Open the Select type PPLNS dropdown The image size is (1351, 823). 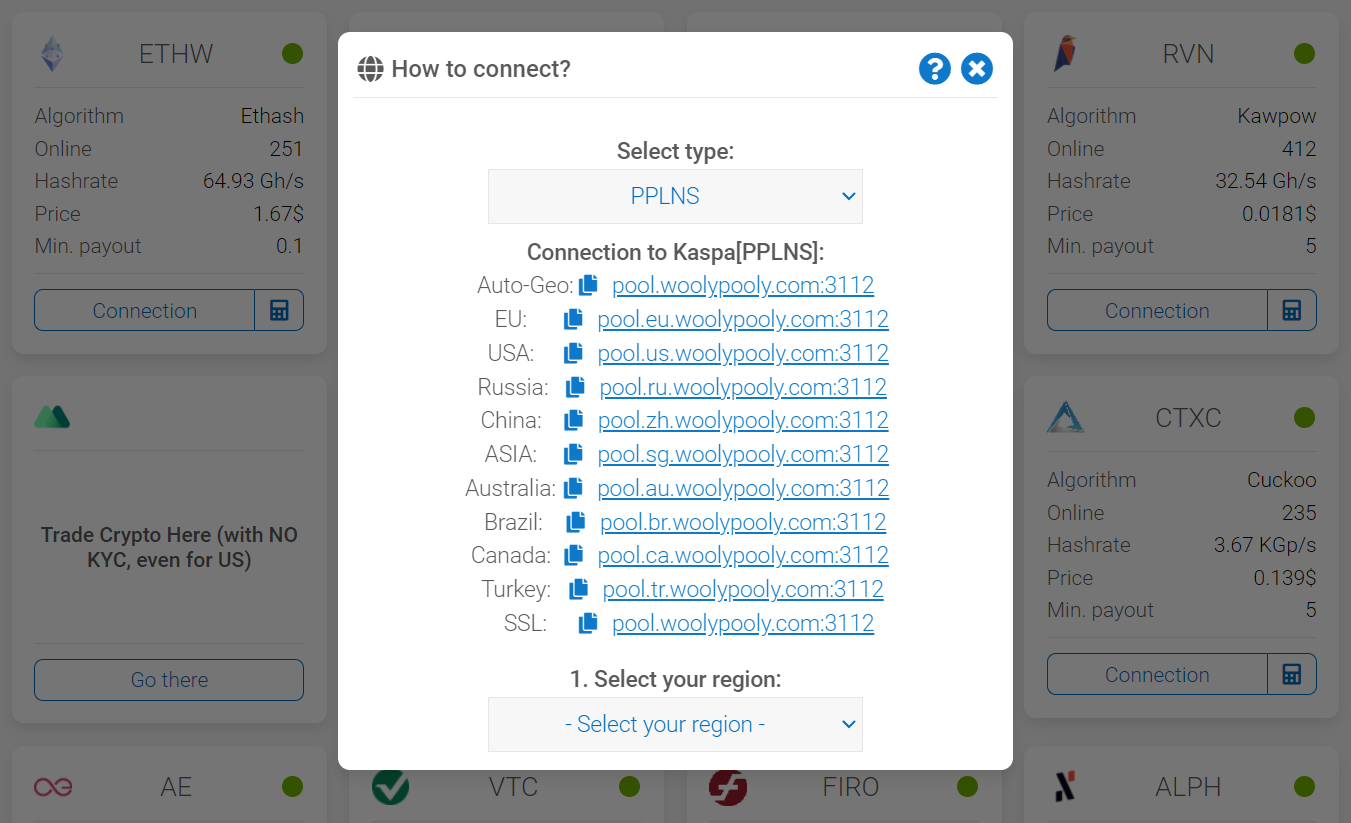(675, 196)
